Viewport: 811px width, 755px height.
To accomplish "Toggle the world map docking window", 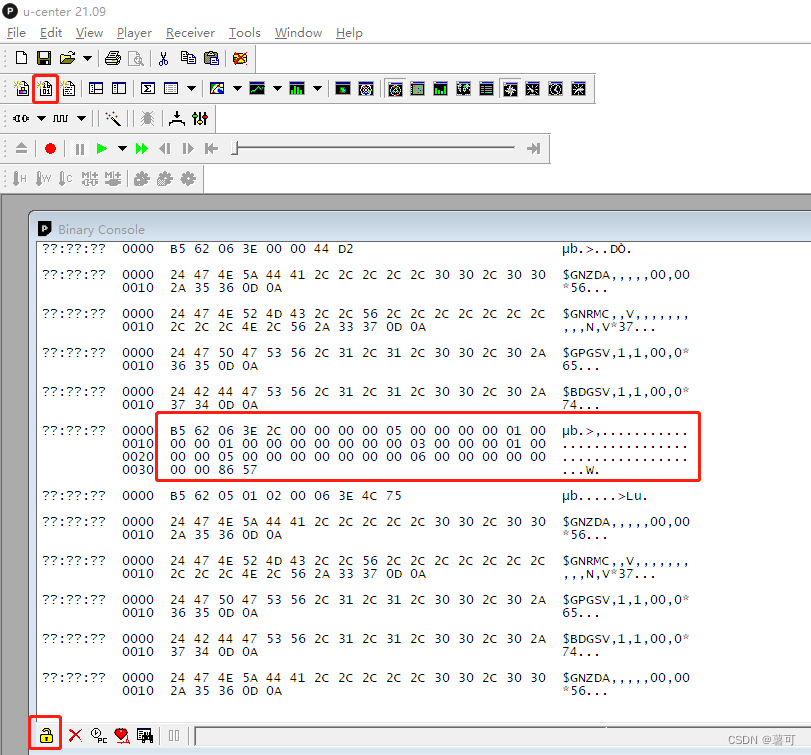I will point(463,89).
